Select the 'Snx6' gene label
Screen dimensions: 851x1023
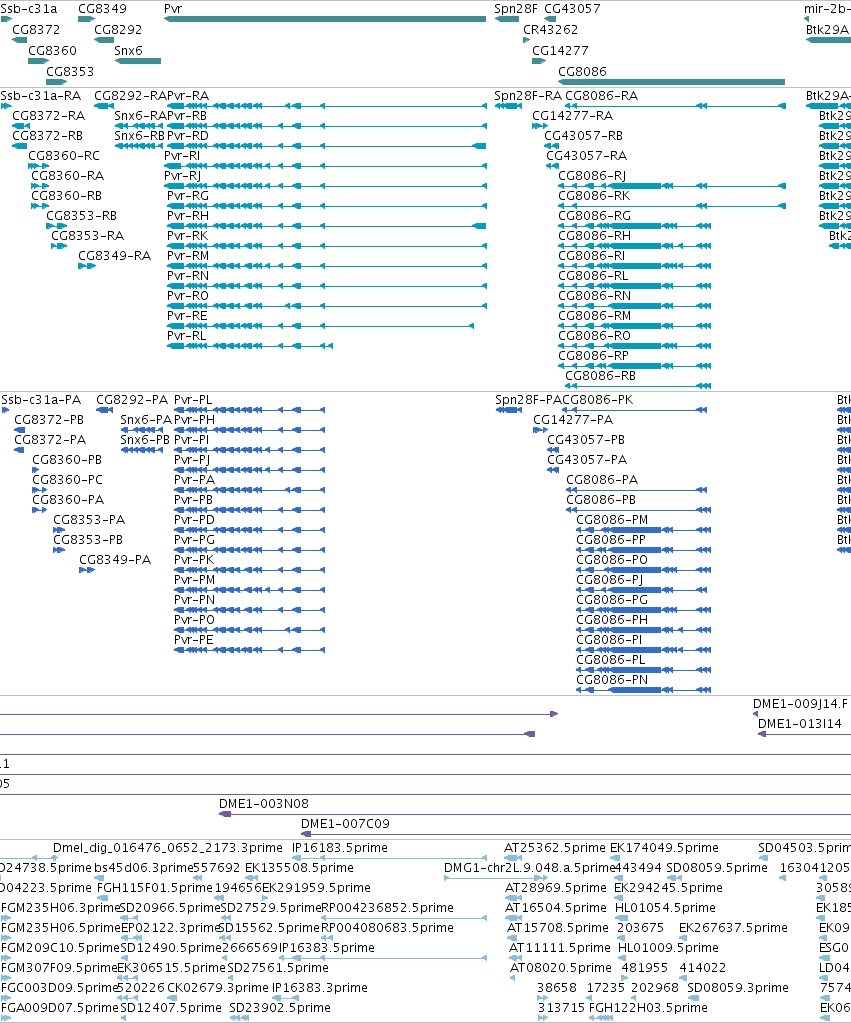tap(129, 51)
